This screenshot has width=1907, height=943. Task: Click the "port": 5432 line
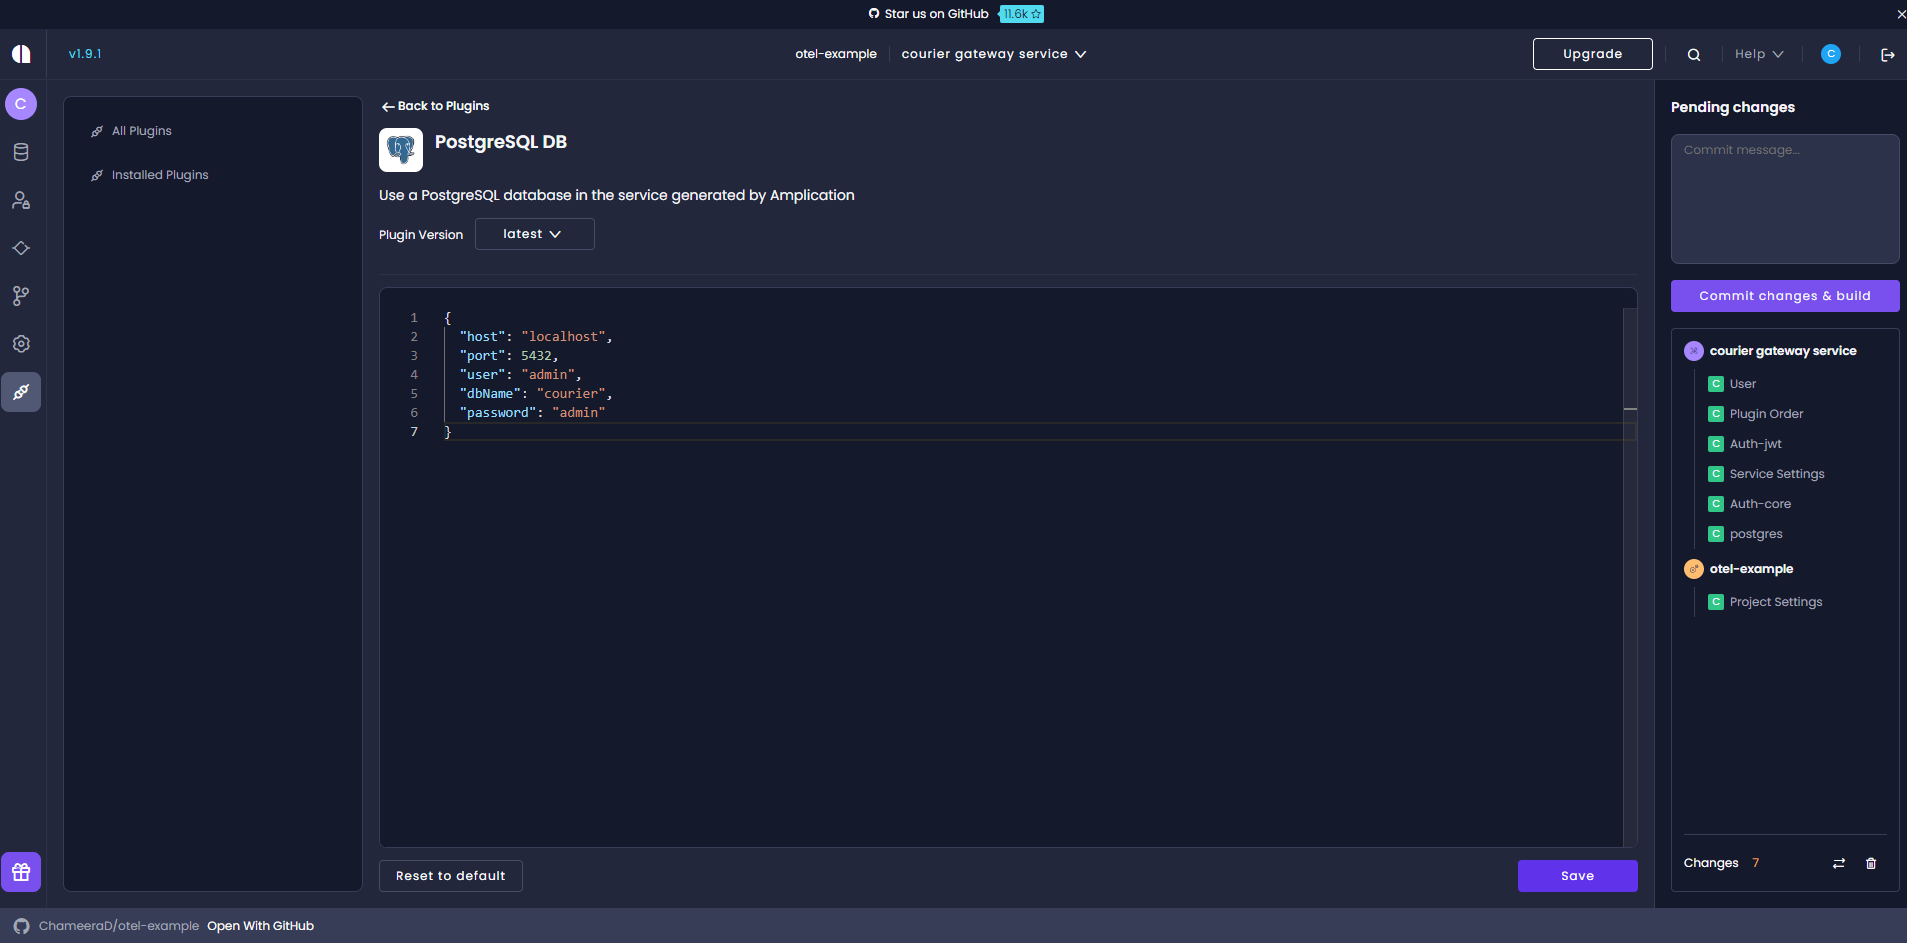pos(509,356)
